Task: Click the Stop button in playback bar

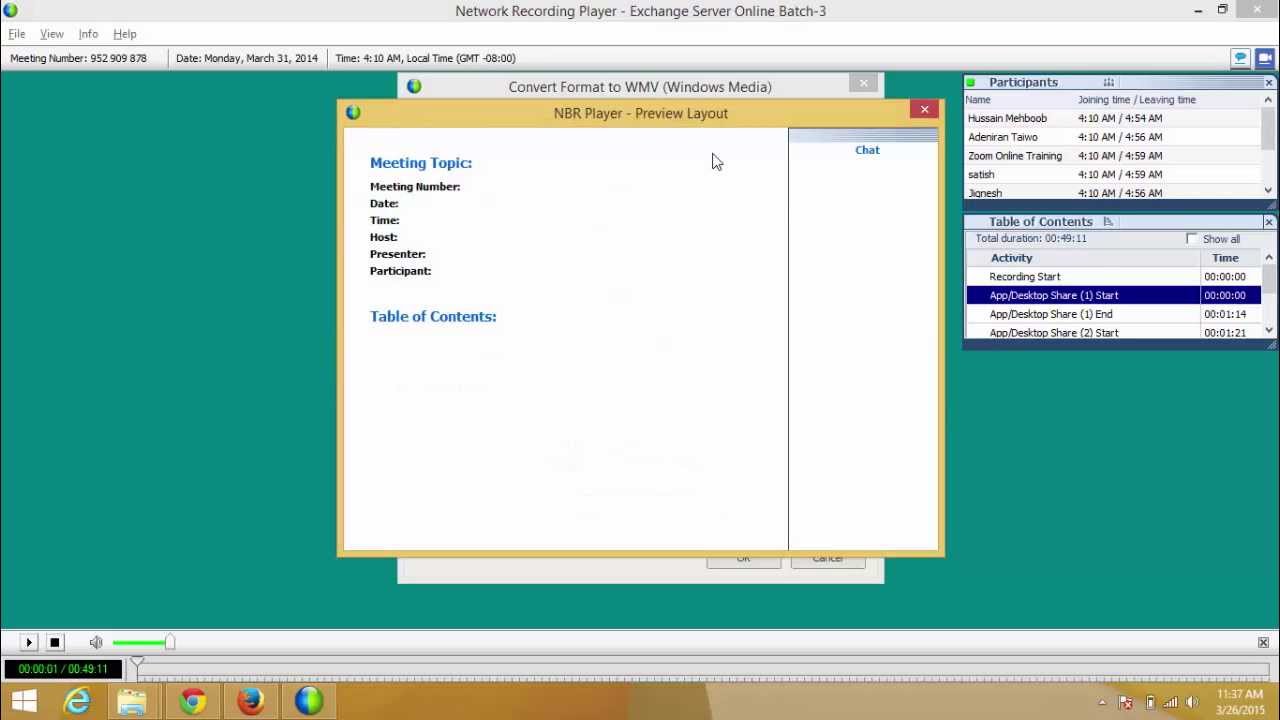Action: [x=55, y=643]
